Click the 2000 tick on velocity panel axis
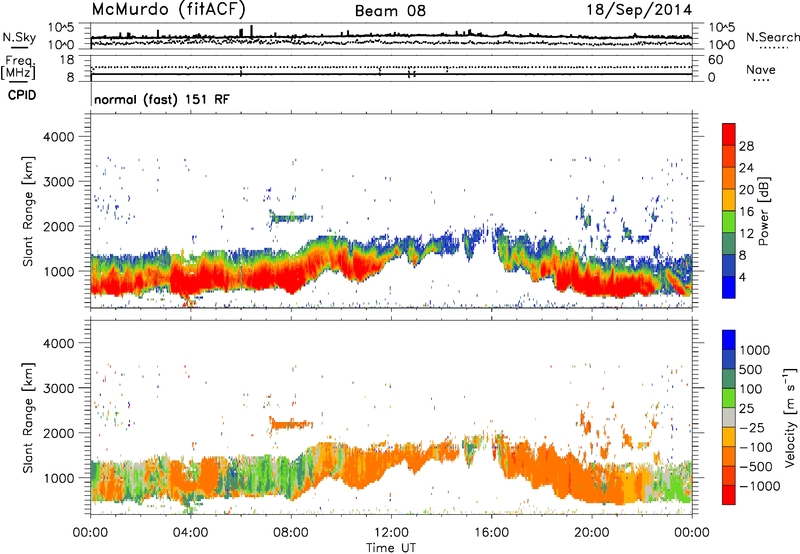This screenshot has width=800, height=554. [58, 433]
